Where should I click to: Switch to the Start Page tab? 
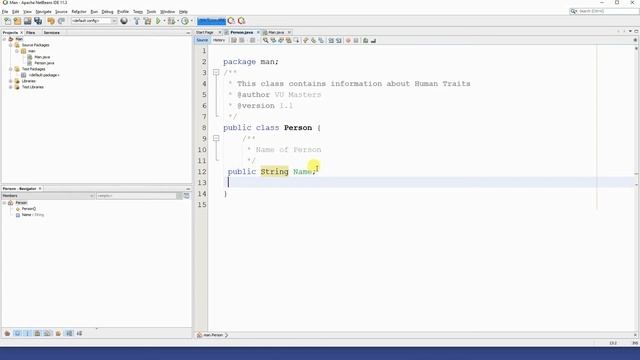[205, 32]
